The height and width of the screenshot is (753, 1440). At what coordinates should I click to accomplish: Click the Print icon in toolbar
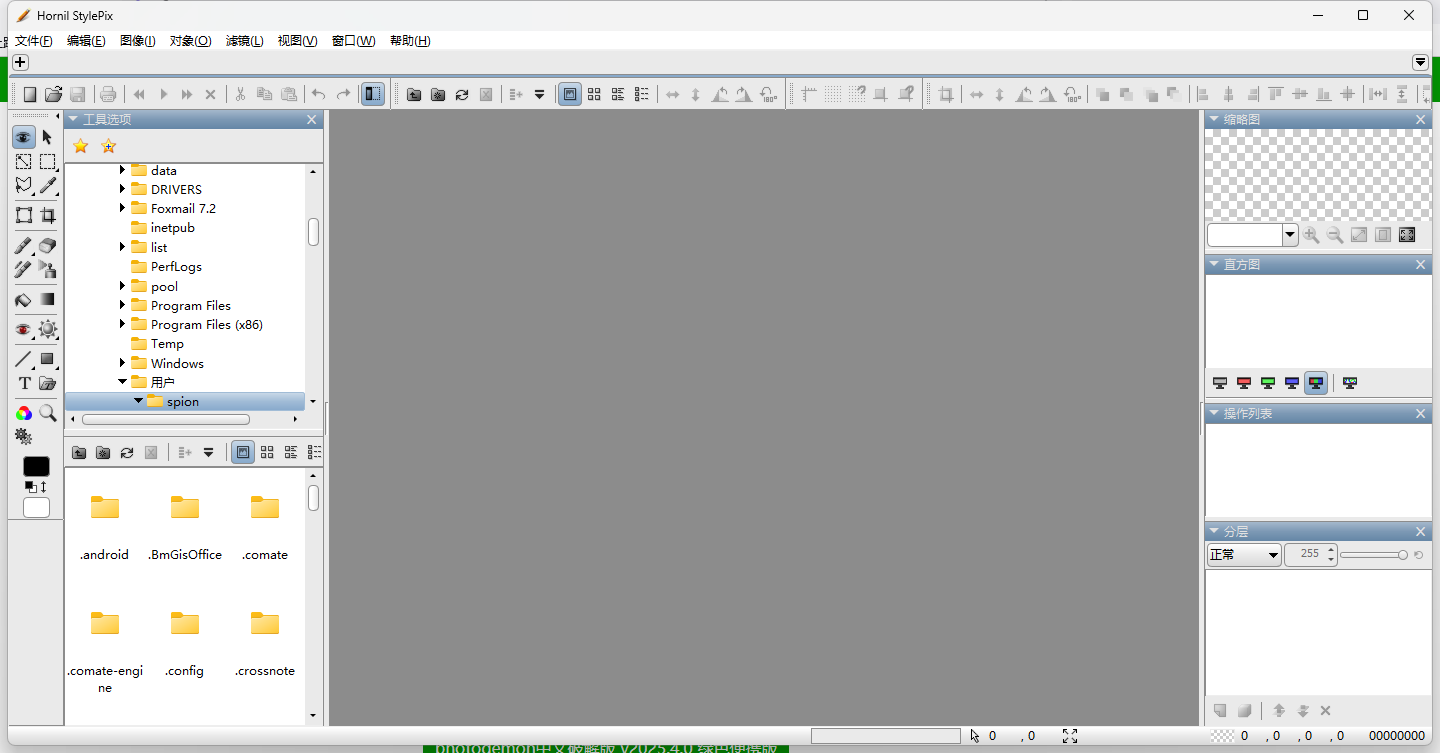(x=108, y=94)
